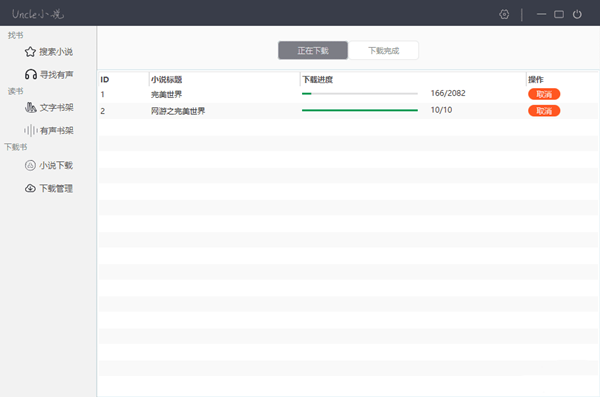Click the power icon to exit
Image resolution: width=600 pixels, height=397 pixels.
click(x=577, y=15)
